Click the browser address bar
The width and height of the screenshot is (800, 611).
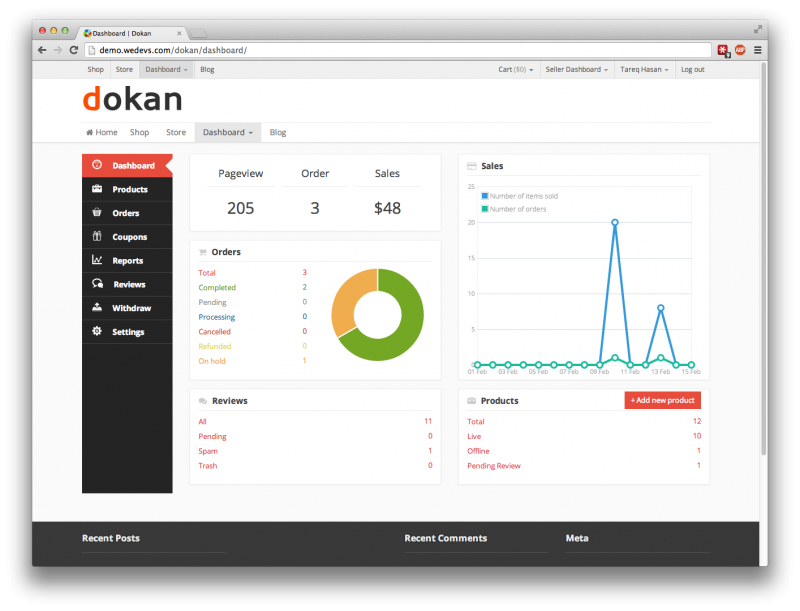pos(400,50)
